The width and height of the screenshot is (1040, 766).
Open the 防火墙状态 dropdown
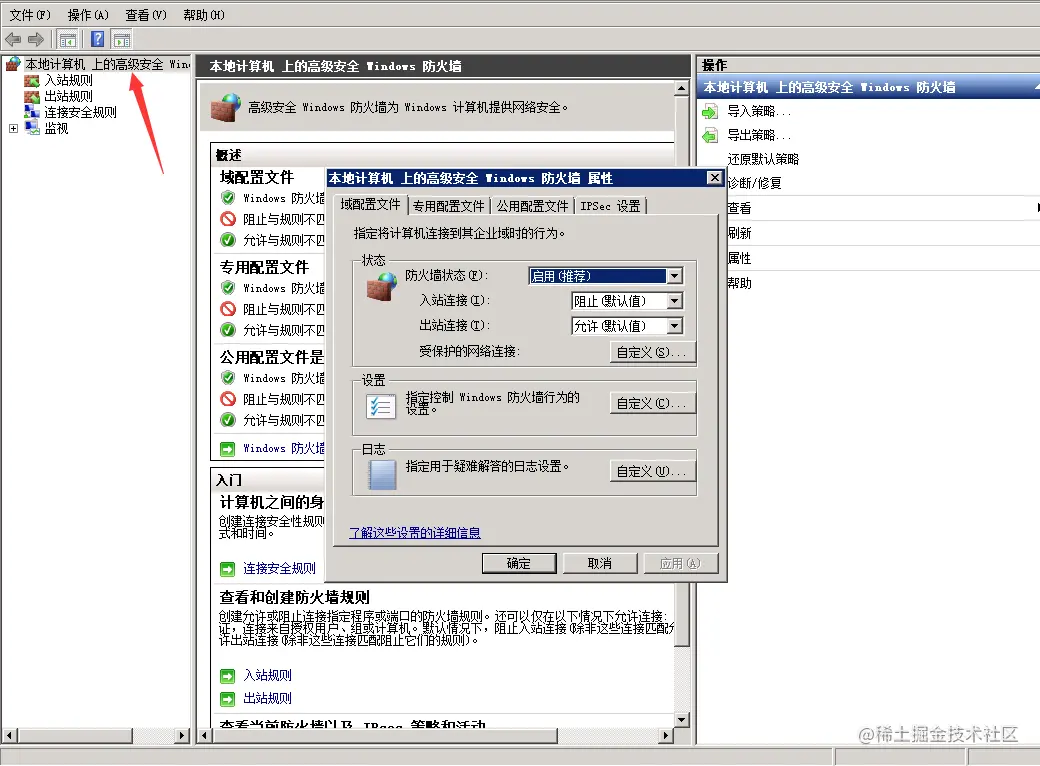[675, 276]
